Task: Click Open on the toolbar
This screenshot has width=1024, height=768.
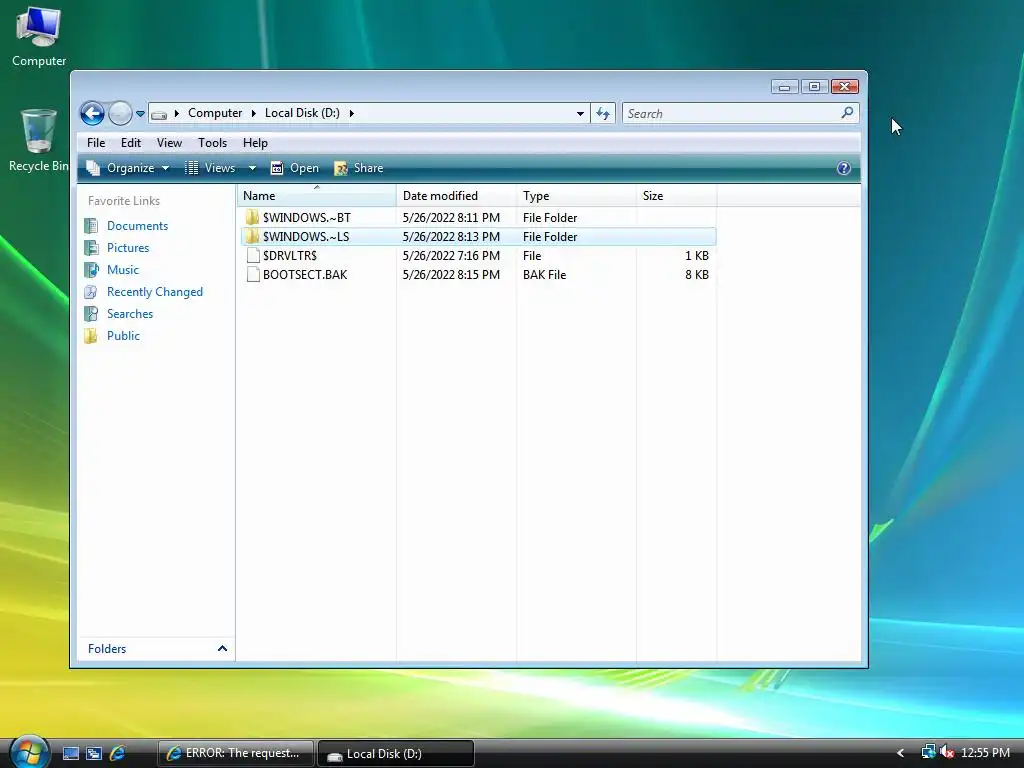Action: (x=295, y=168)
